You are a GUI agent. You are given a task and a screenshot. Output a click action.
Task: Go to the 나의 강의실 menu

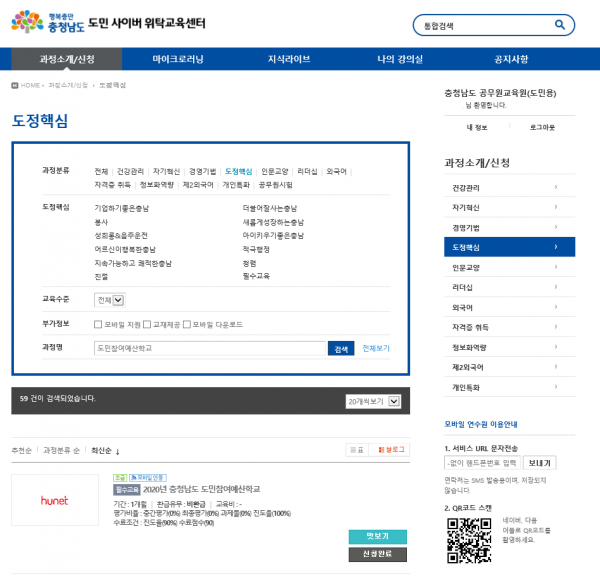pyautogui.click(x=400, y=59)
